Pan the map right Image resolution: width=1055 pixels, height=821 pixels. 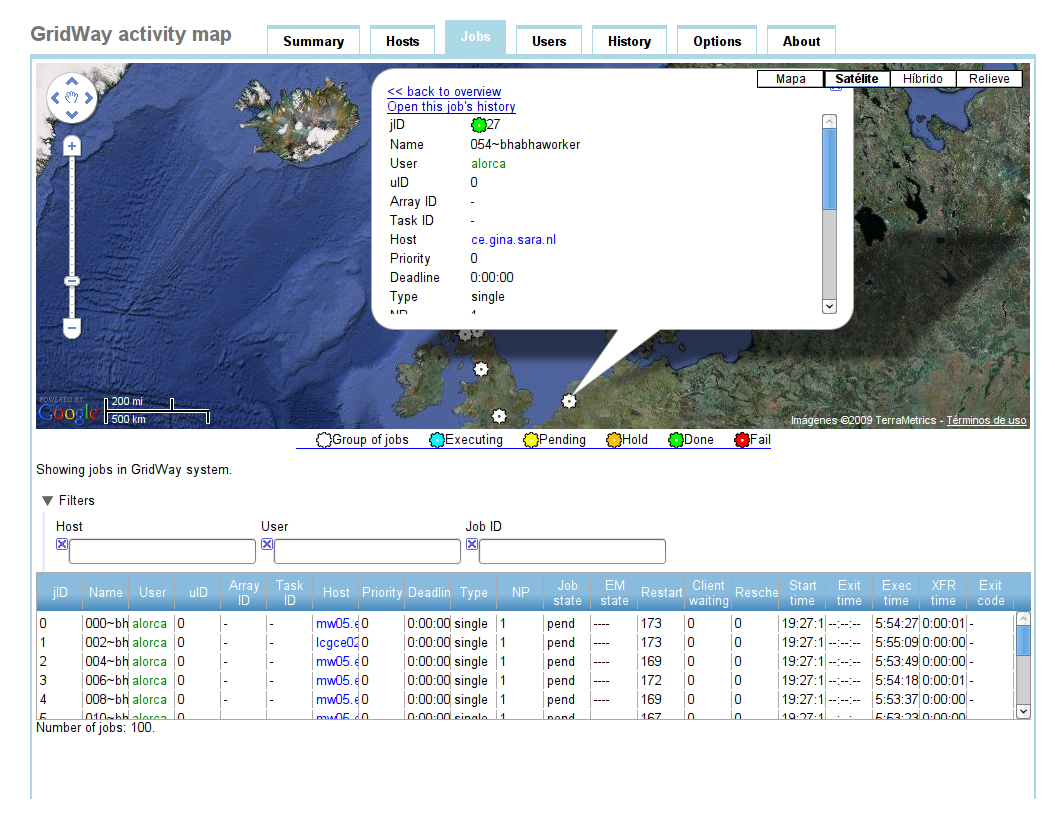[x=88, y=98]
